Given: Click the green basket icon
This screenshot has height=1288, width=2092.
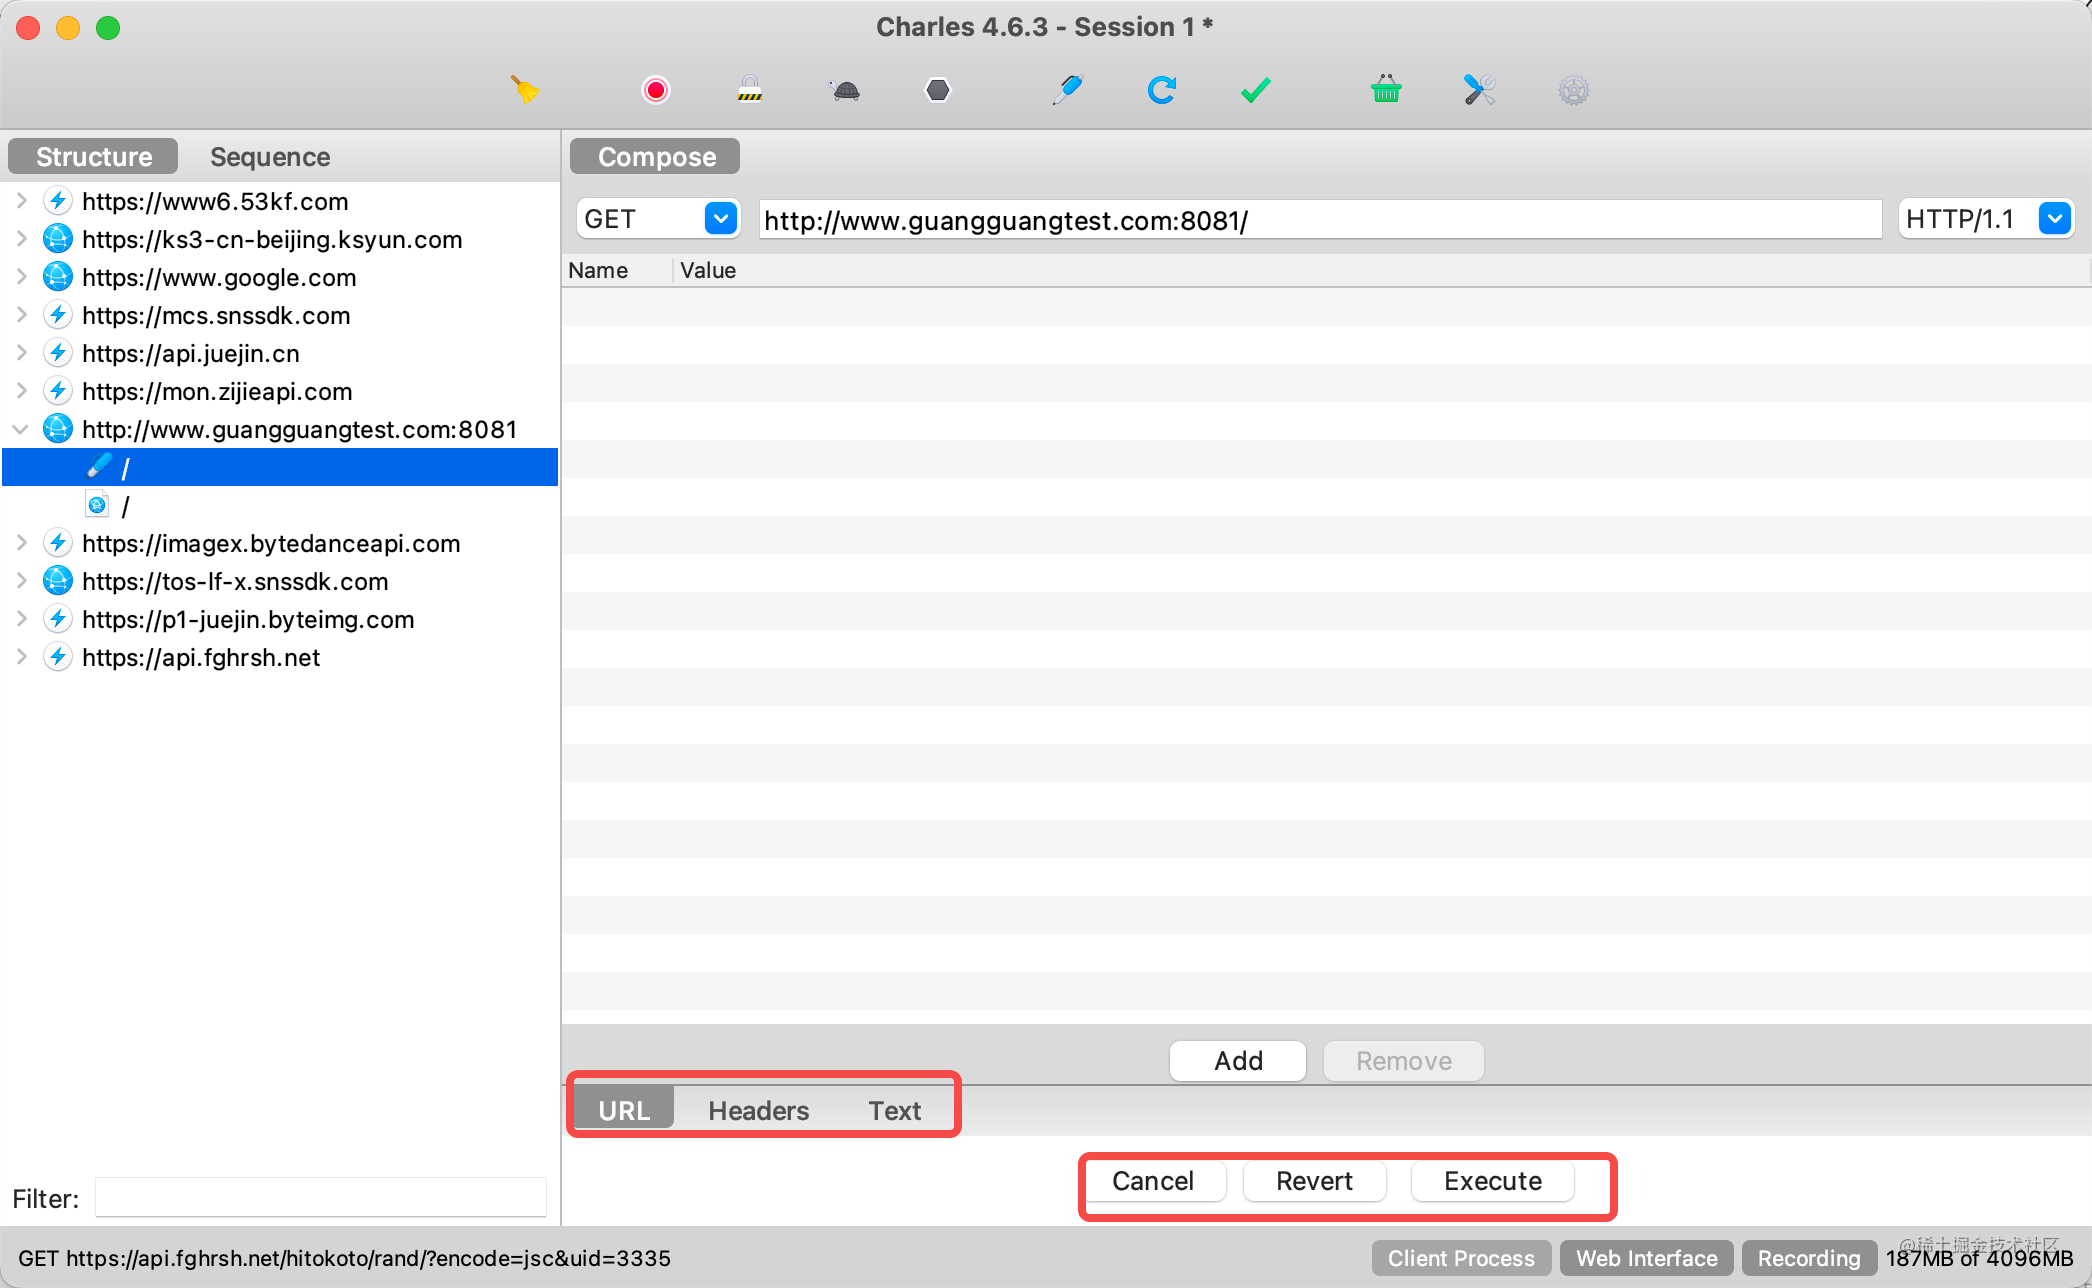Looking at the screenshot, I should (1386, 90).
